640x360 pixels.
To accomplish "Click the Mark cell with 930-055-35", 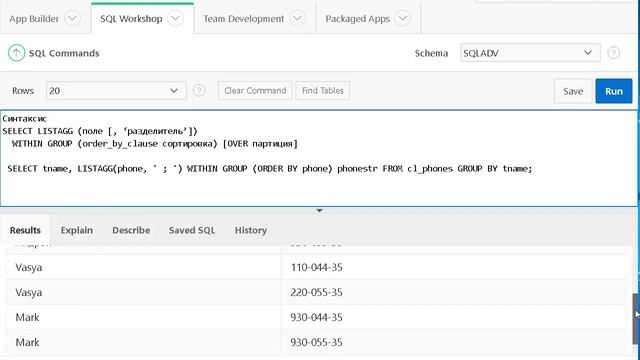I will pyautogui.click(x=144, y=342).
